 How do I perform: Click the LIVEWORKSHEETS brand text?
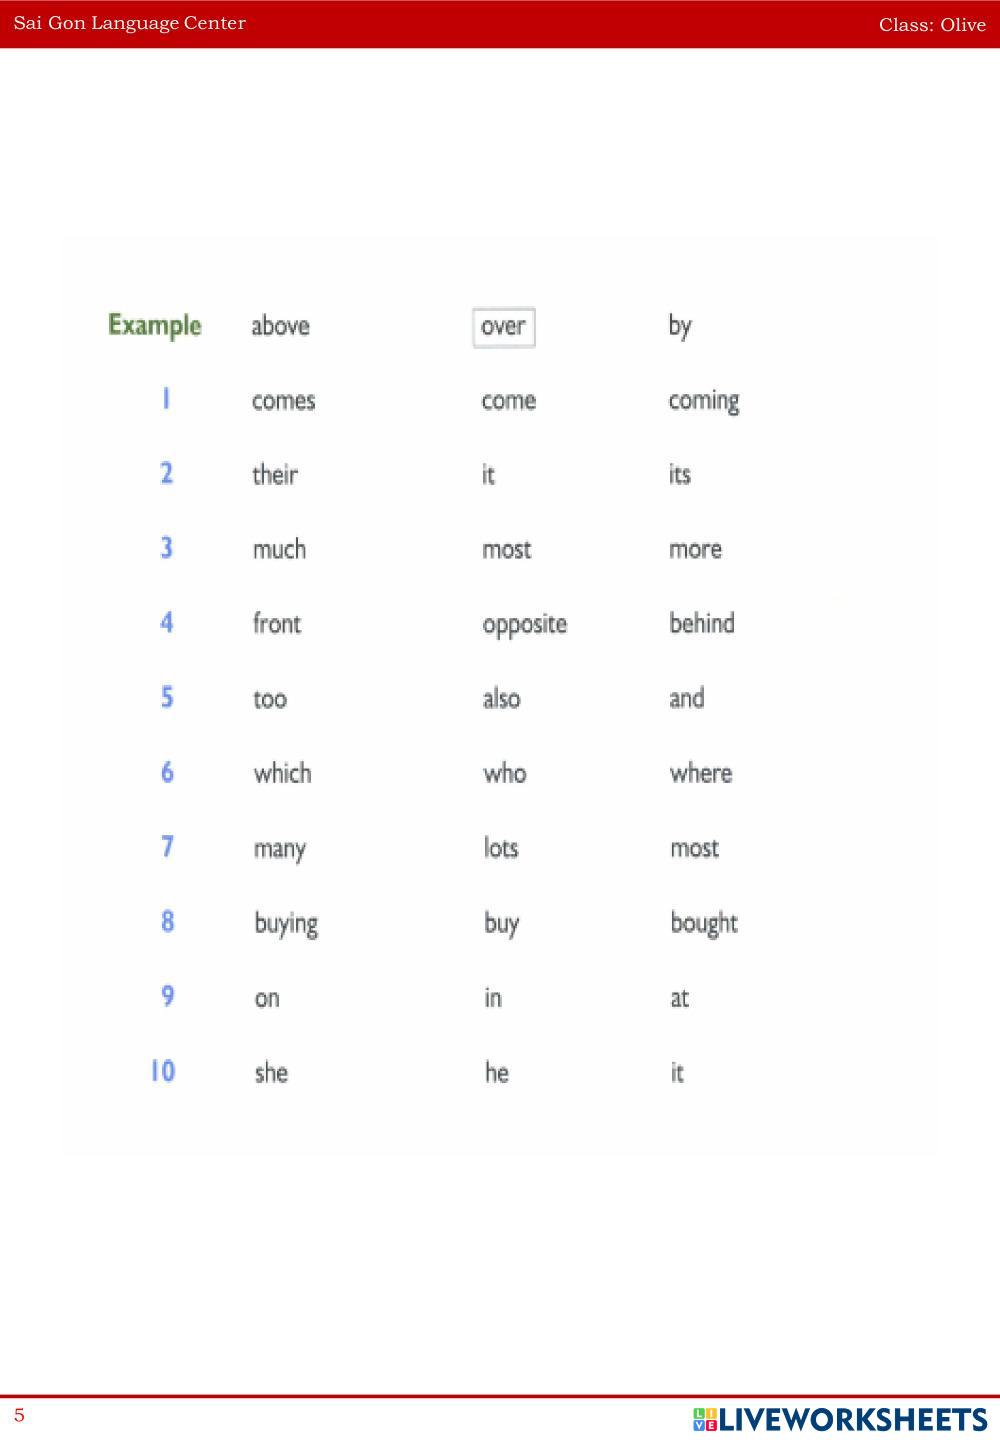[853, 1419]
